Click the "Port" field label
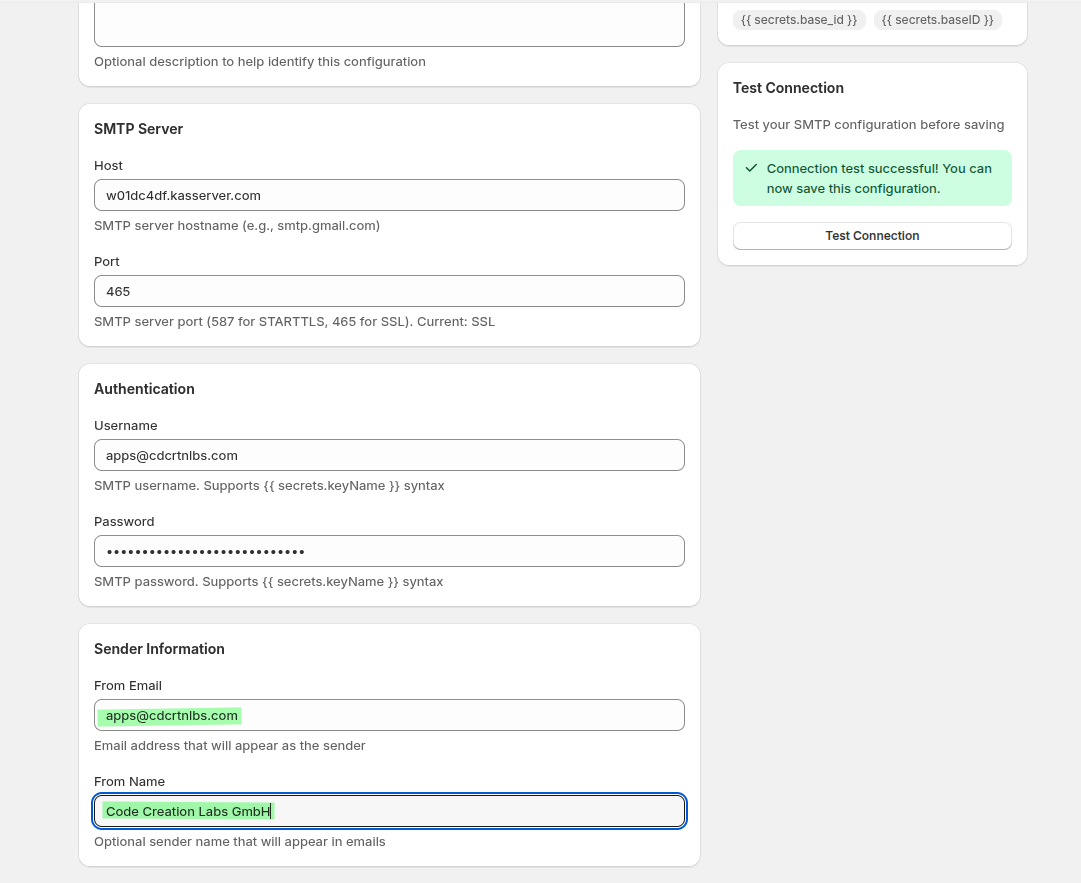Screen dimensions: 1081x883 click(x=107, y=261)
